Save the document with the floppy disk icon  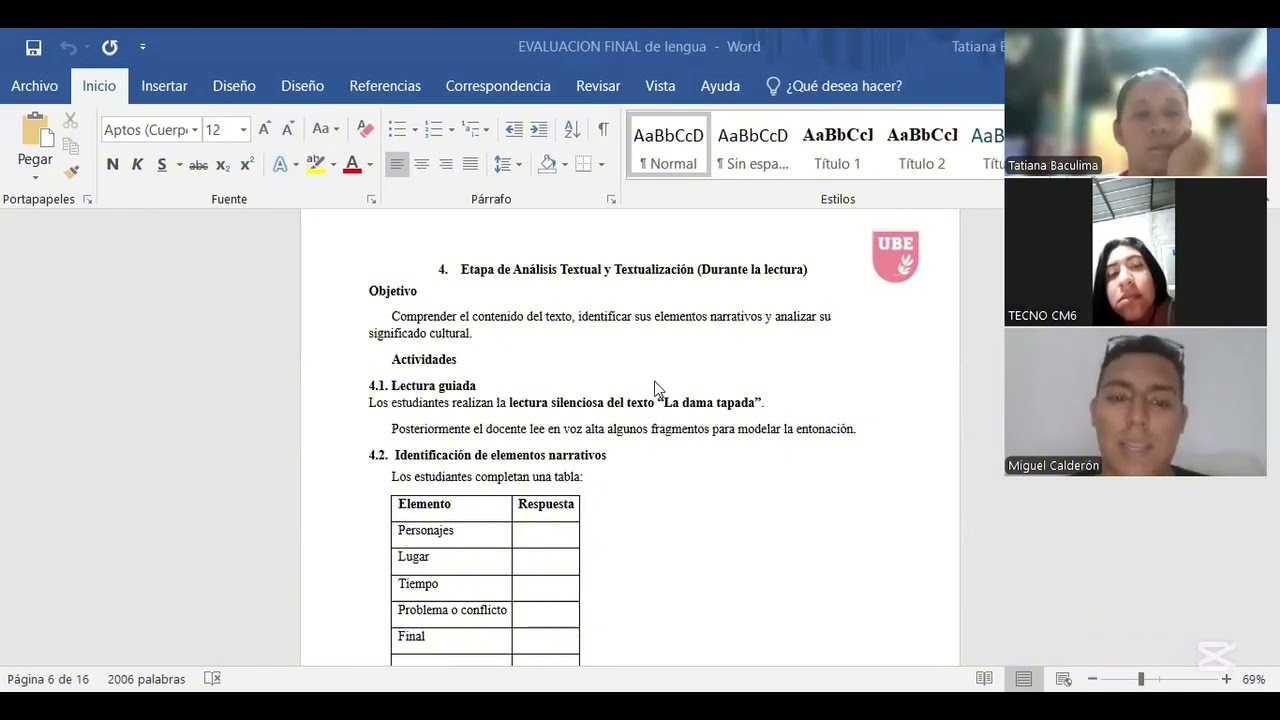[x=34, y=47]
